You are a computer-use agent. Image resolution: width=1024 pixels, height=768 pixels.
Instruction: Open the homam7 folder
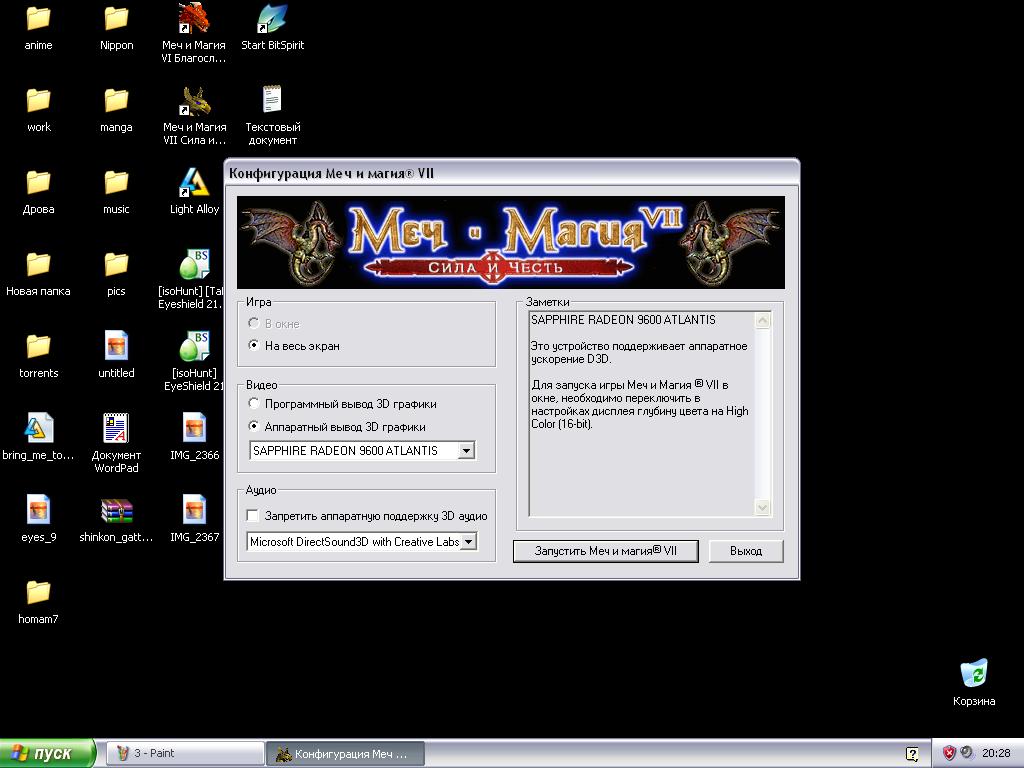click(38, 594)
